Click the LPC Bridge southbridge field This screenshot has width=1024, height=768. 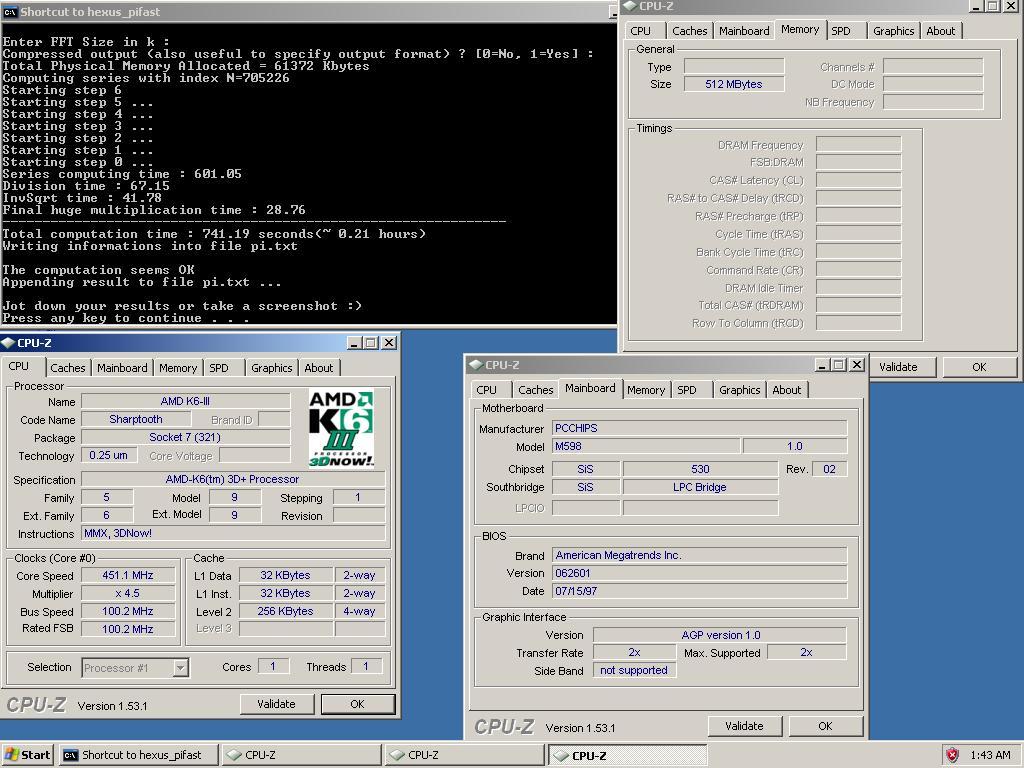(700, 487)
